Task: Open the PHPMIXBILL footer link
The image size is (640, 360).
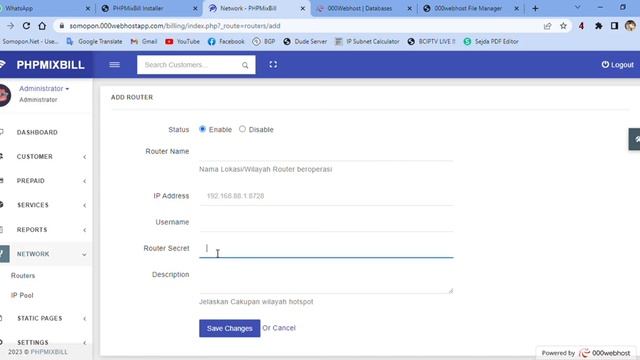Action: pos(49,352)
